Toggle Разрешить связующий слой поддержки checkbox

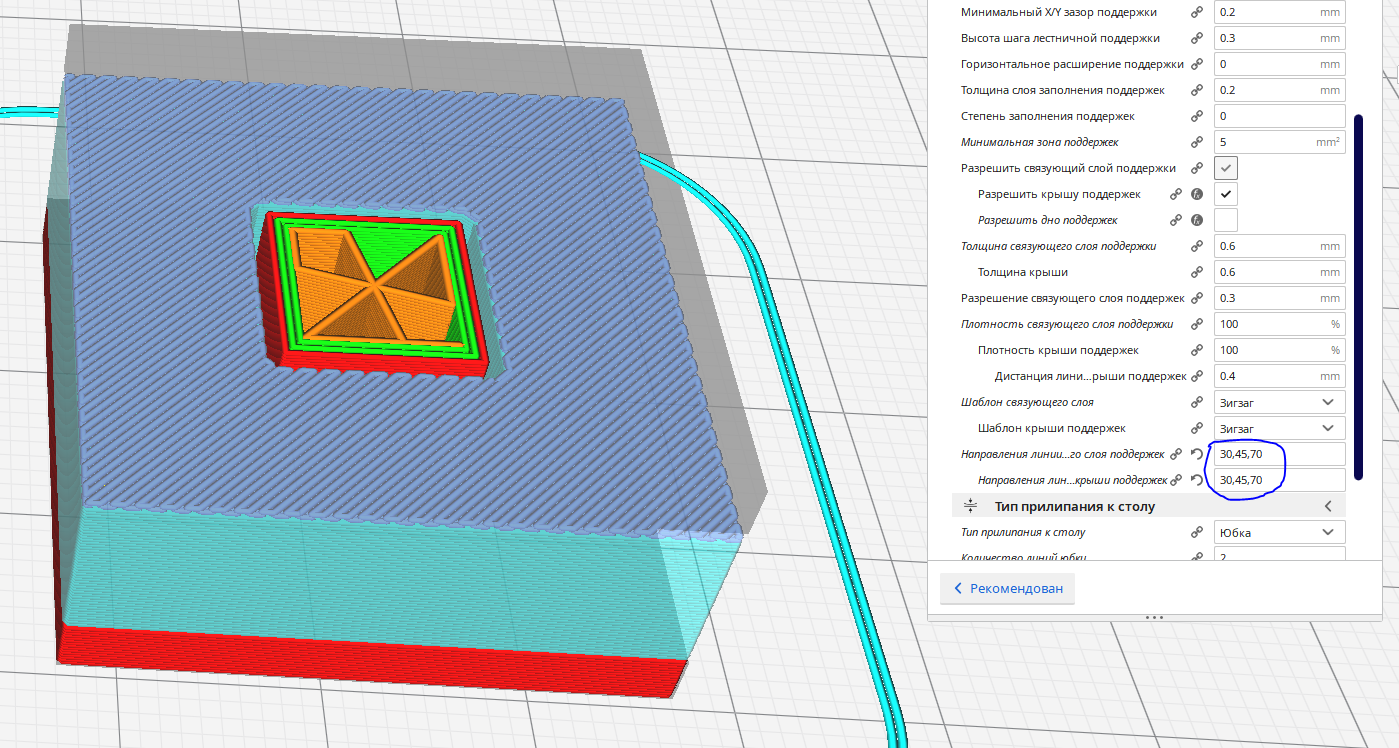click(x=1226, y=168)
